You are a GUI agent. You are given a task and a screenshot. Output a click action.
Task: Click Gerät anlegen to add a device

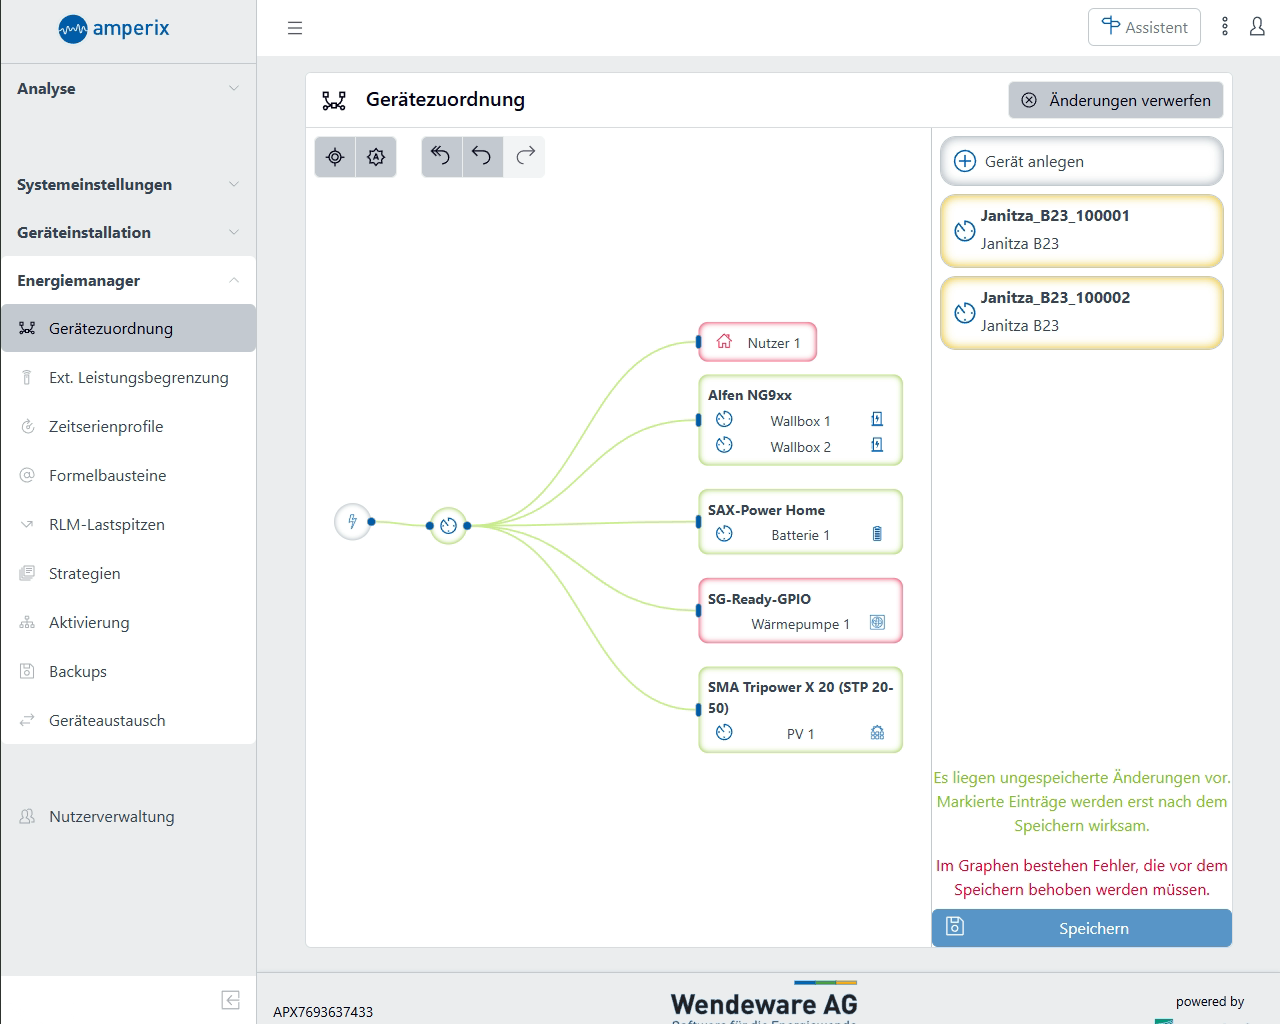click(x=1081, y=161)
